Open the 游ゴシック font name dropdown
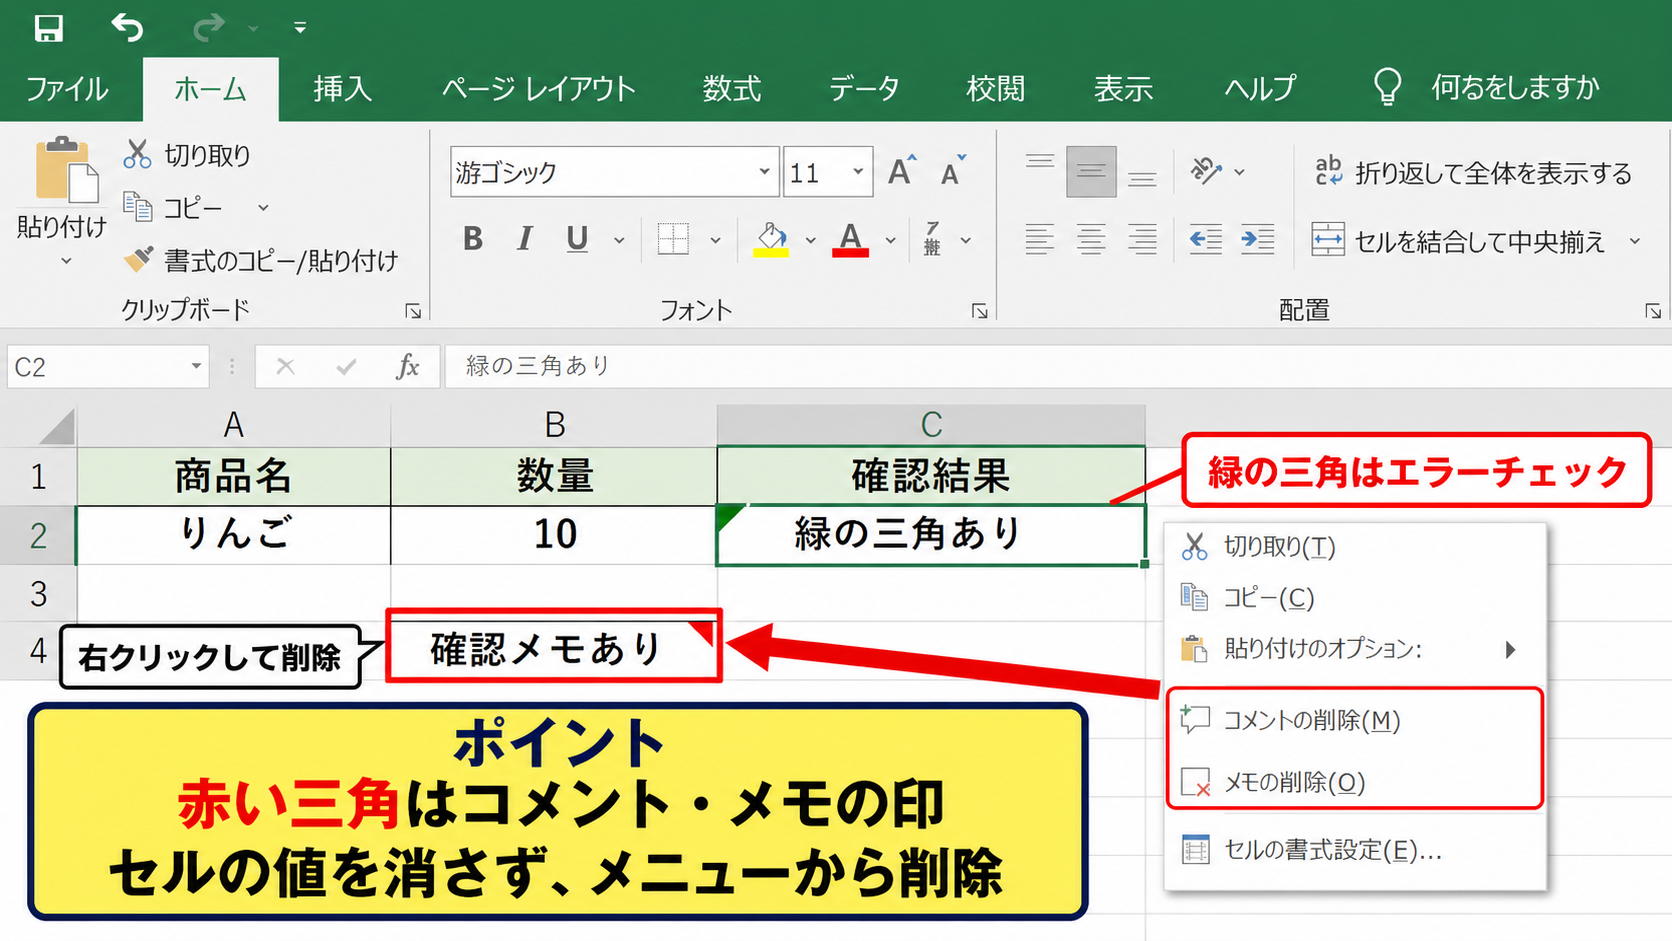Screen dimensions: 1672x941 point(764,172)
